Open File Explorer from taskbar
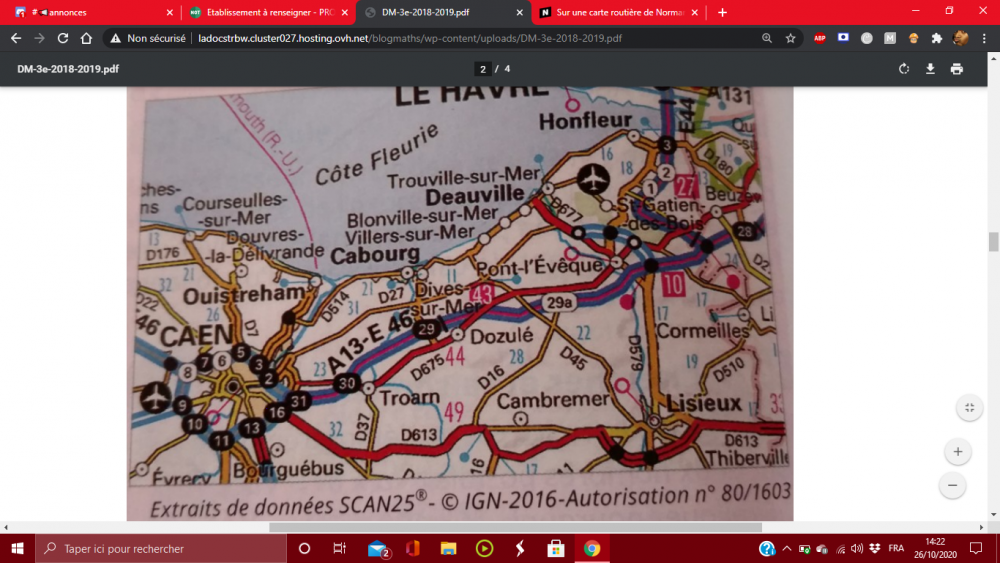The height and width of the screenshot is (563, 1000). pos(448,548)
